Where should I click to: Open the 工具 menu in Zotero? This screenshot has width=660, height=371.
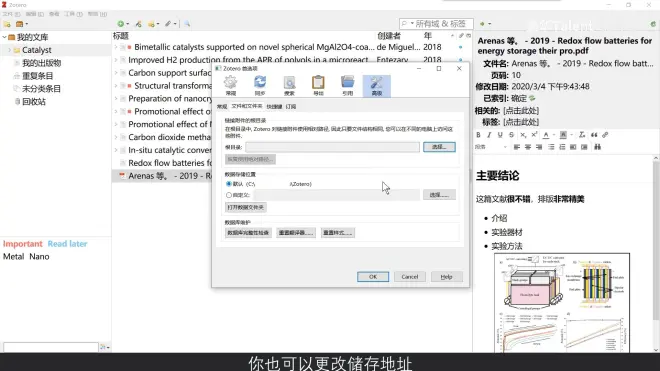[x=73, y=14]
